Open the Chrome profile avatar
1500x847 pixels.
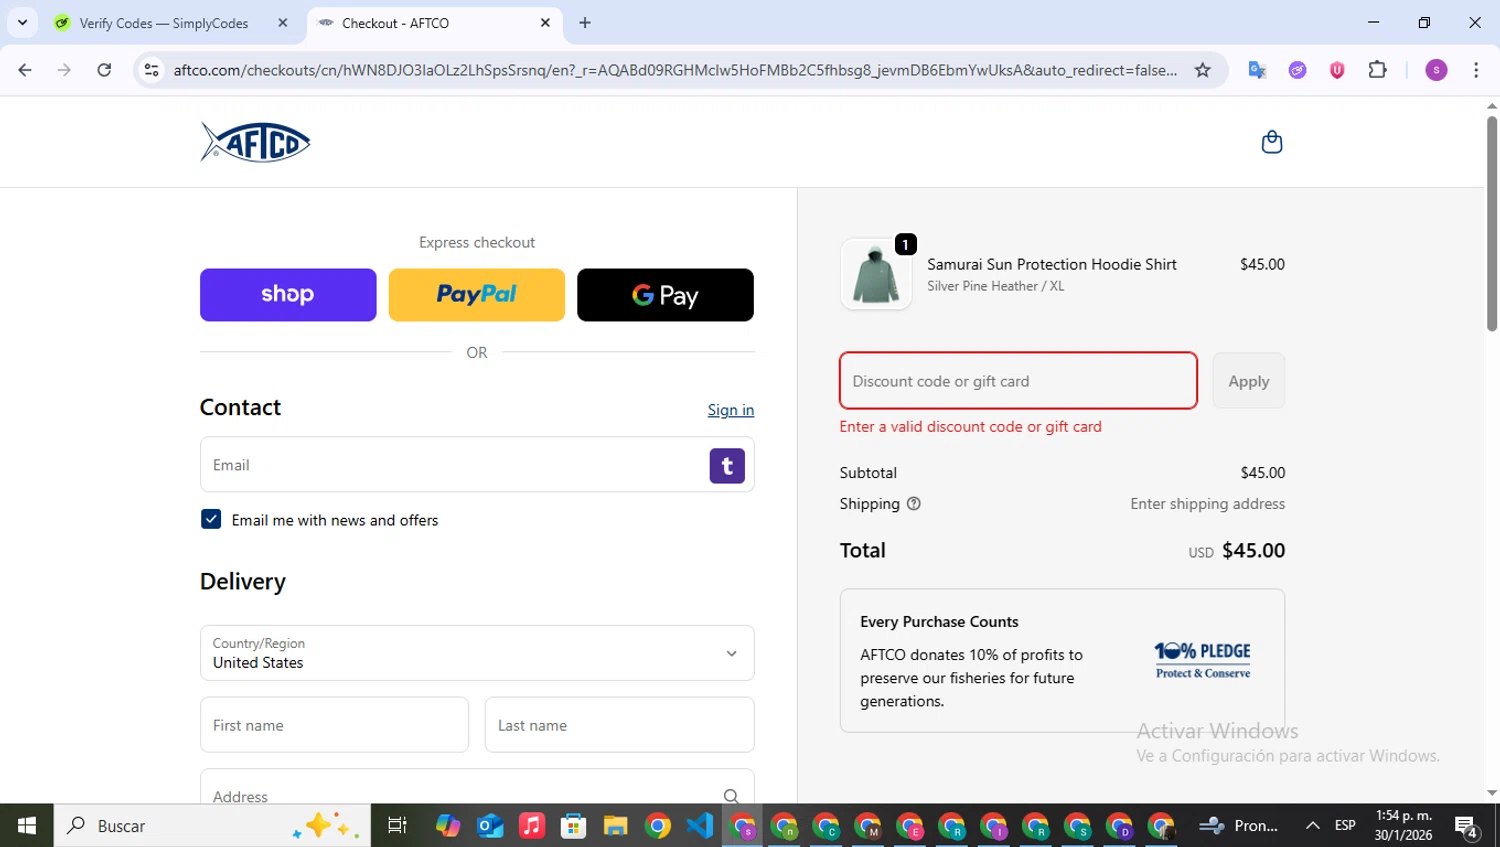[1436, 70]
